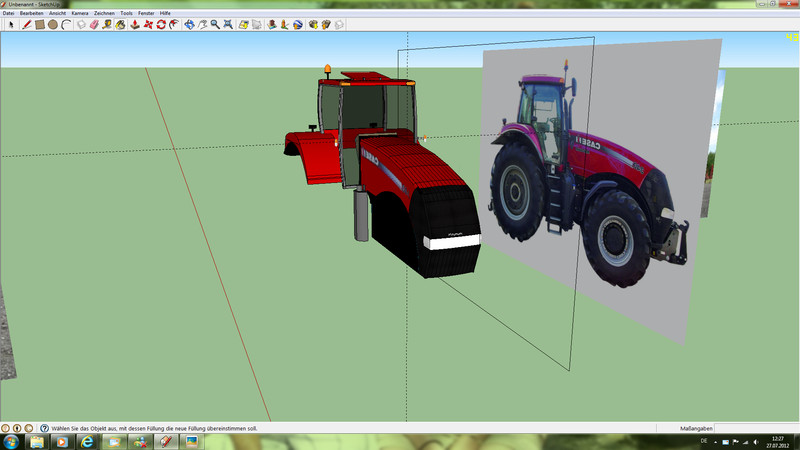Select the Move tool
Screen dimensions: 800x450
148,24
